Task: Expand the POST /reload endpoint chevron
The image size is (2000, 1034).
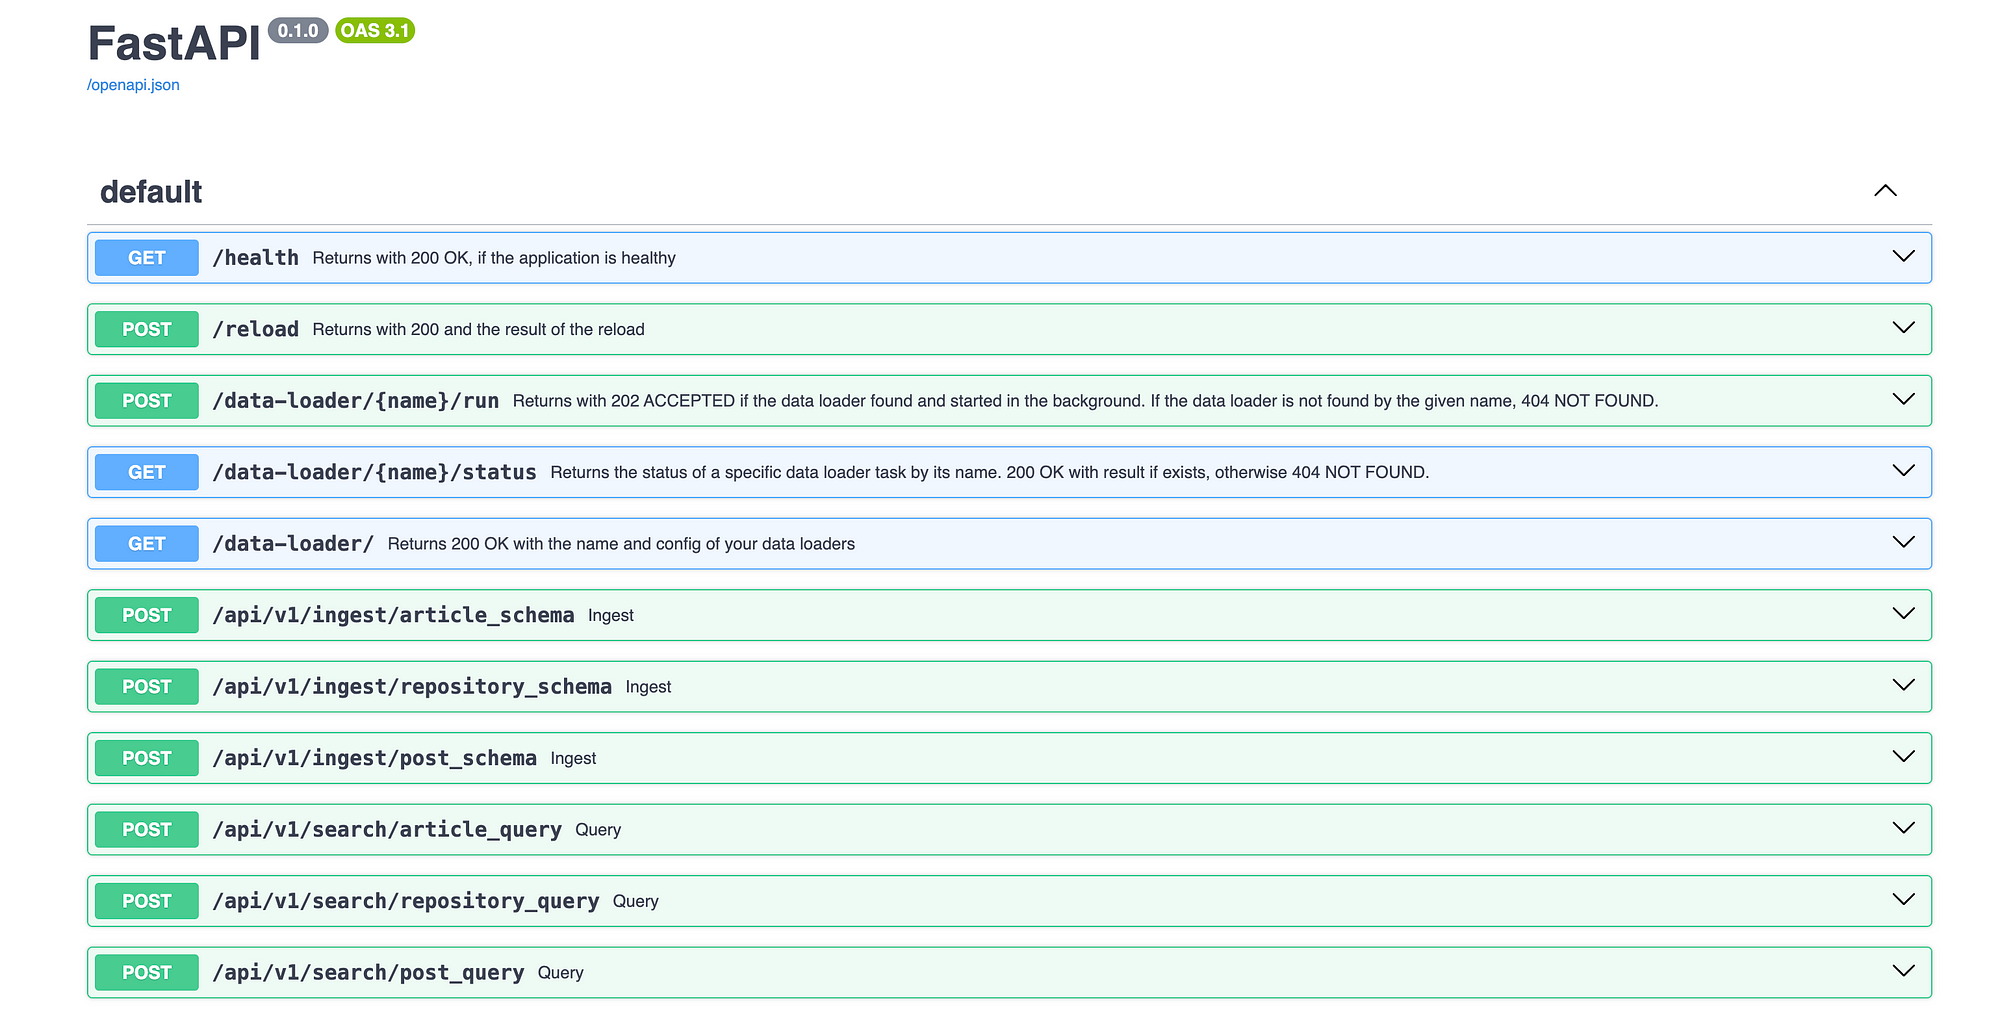Action: click(x=1903, y=328)
